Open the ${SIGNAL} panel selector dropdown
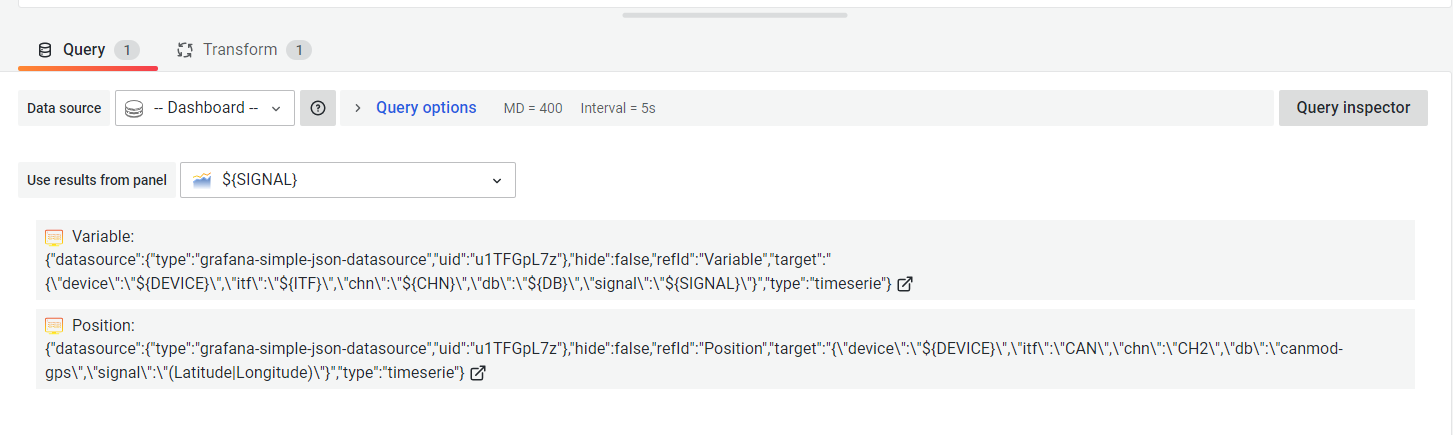This screenshot has height=435, width=1453. click(x=348, y=180)
